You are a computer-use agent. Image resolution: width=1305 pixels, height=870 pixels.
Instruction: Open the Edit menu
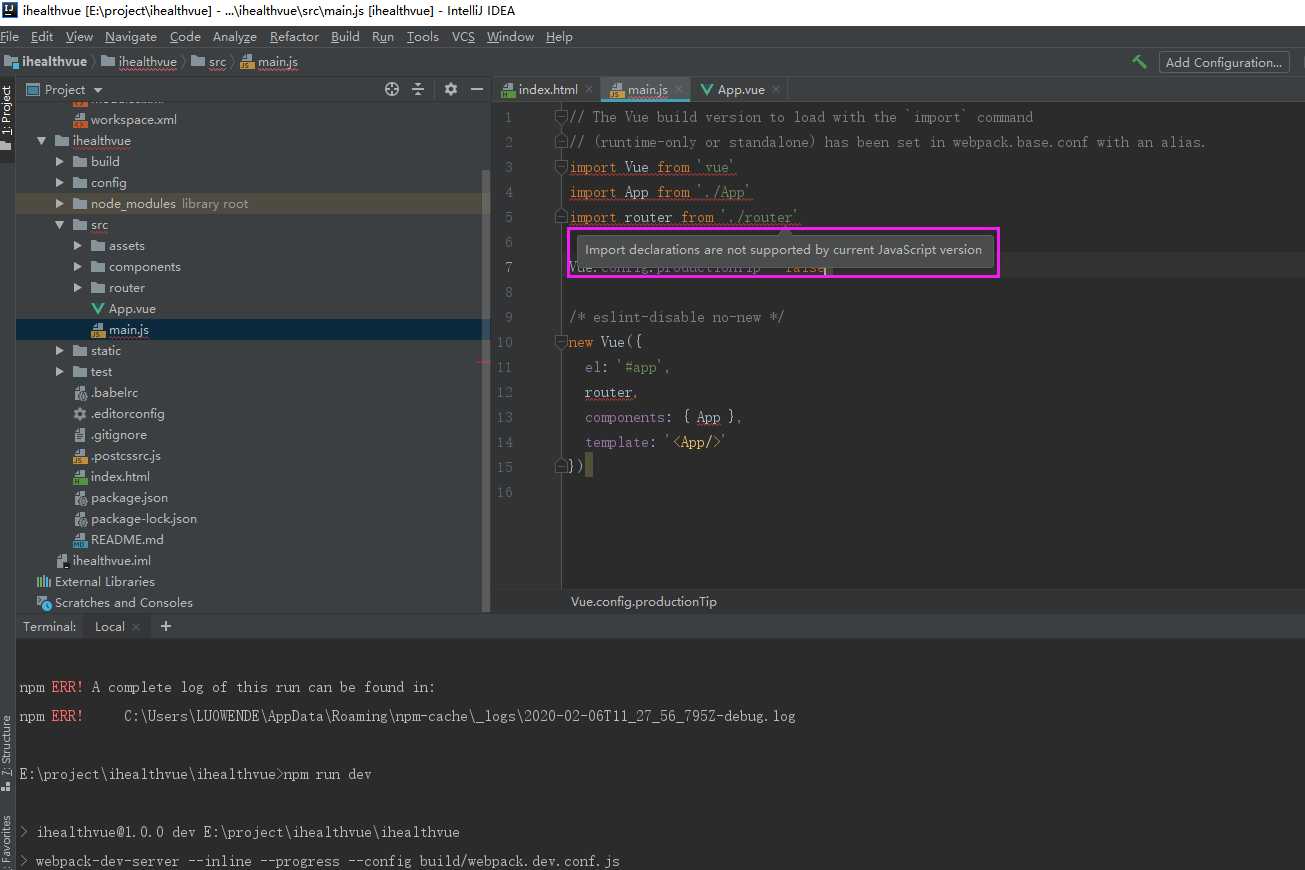pos(42,37)
